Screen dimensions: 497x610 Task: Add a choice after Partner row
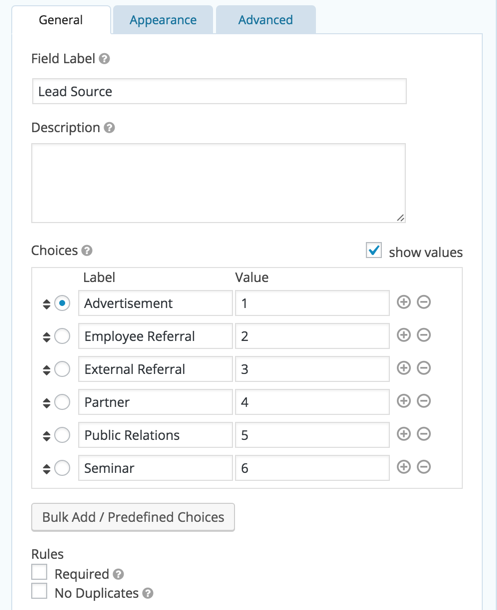[404, 401]
